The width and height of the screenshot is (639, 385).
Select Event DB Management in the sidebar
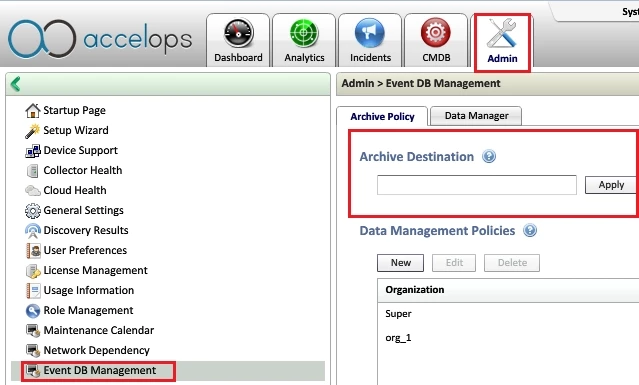[x=100, y=370]
